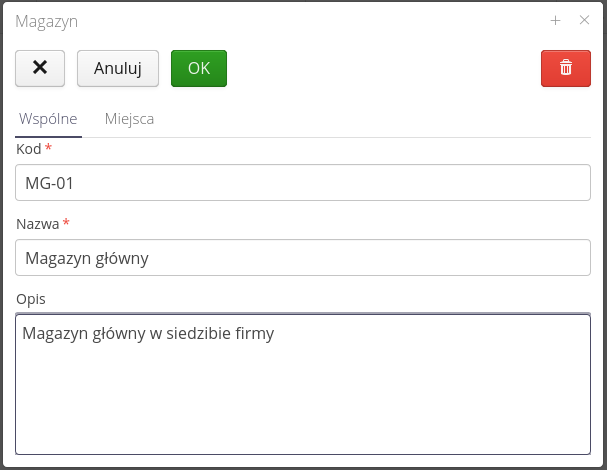Image resolution: width=607 pixels, height=470 pixels.
Task: Click the black X icon button
Action: click(40, 68)
